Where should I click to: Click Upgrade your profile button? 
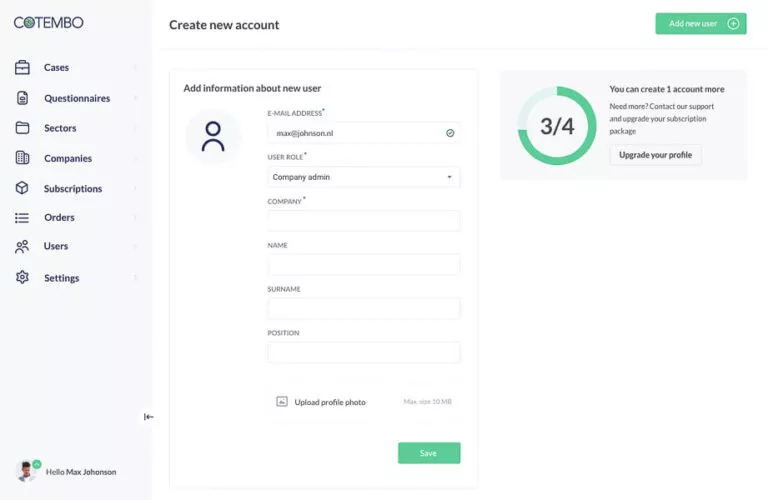coord(655,155)
